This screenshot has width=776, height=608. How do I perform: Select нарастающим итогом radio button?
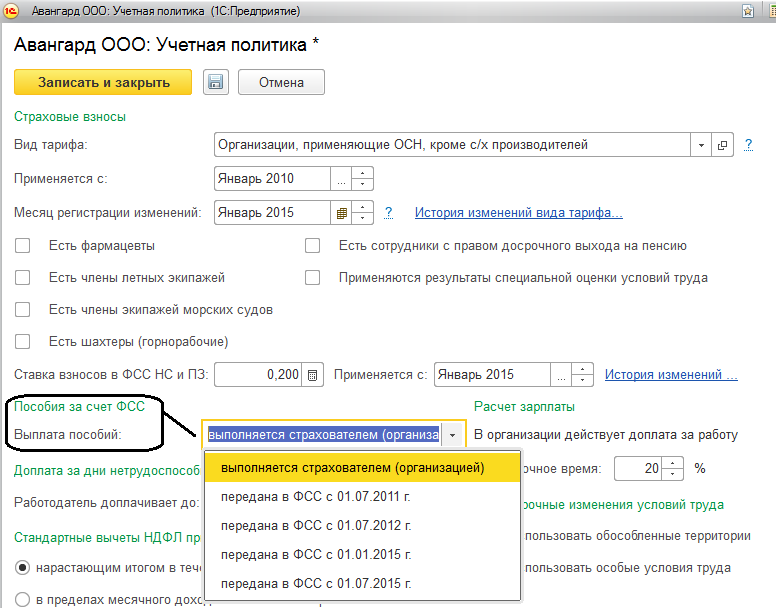23,568
